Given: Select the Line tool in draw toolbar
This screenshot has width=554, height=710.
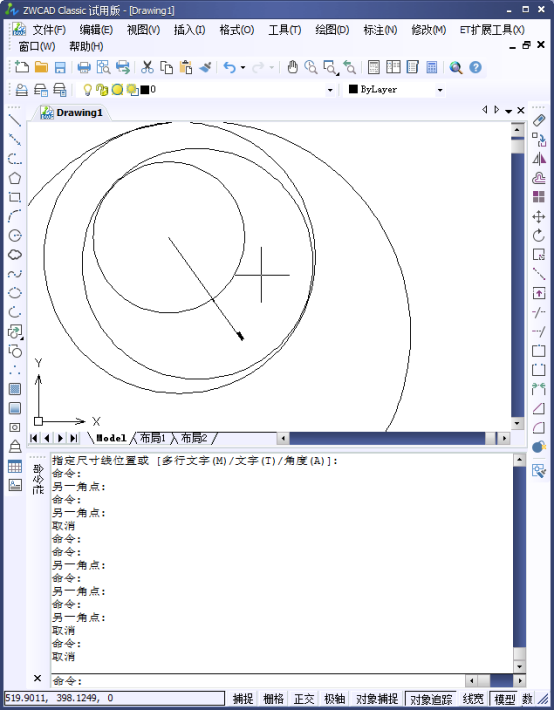Looking at the screenshot, I should pyautogui.click(x=15, y=121).
